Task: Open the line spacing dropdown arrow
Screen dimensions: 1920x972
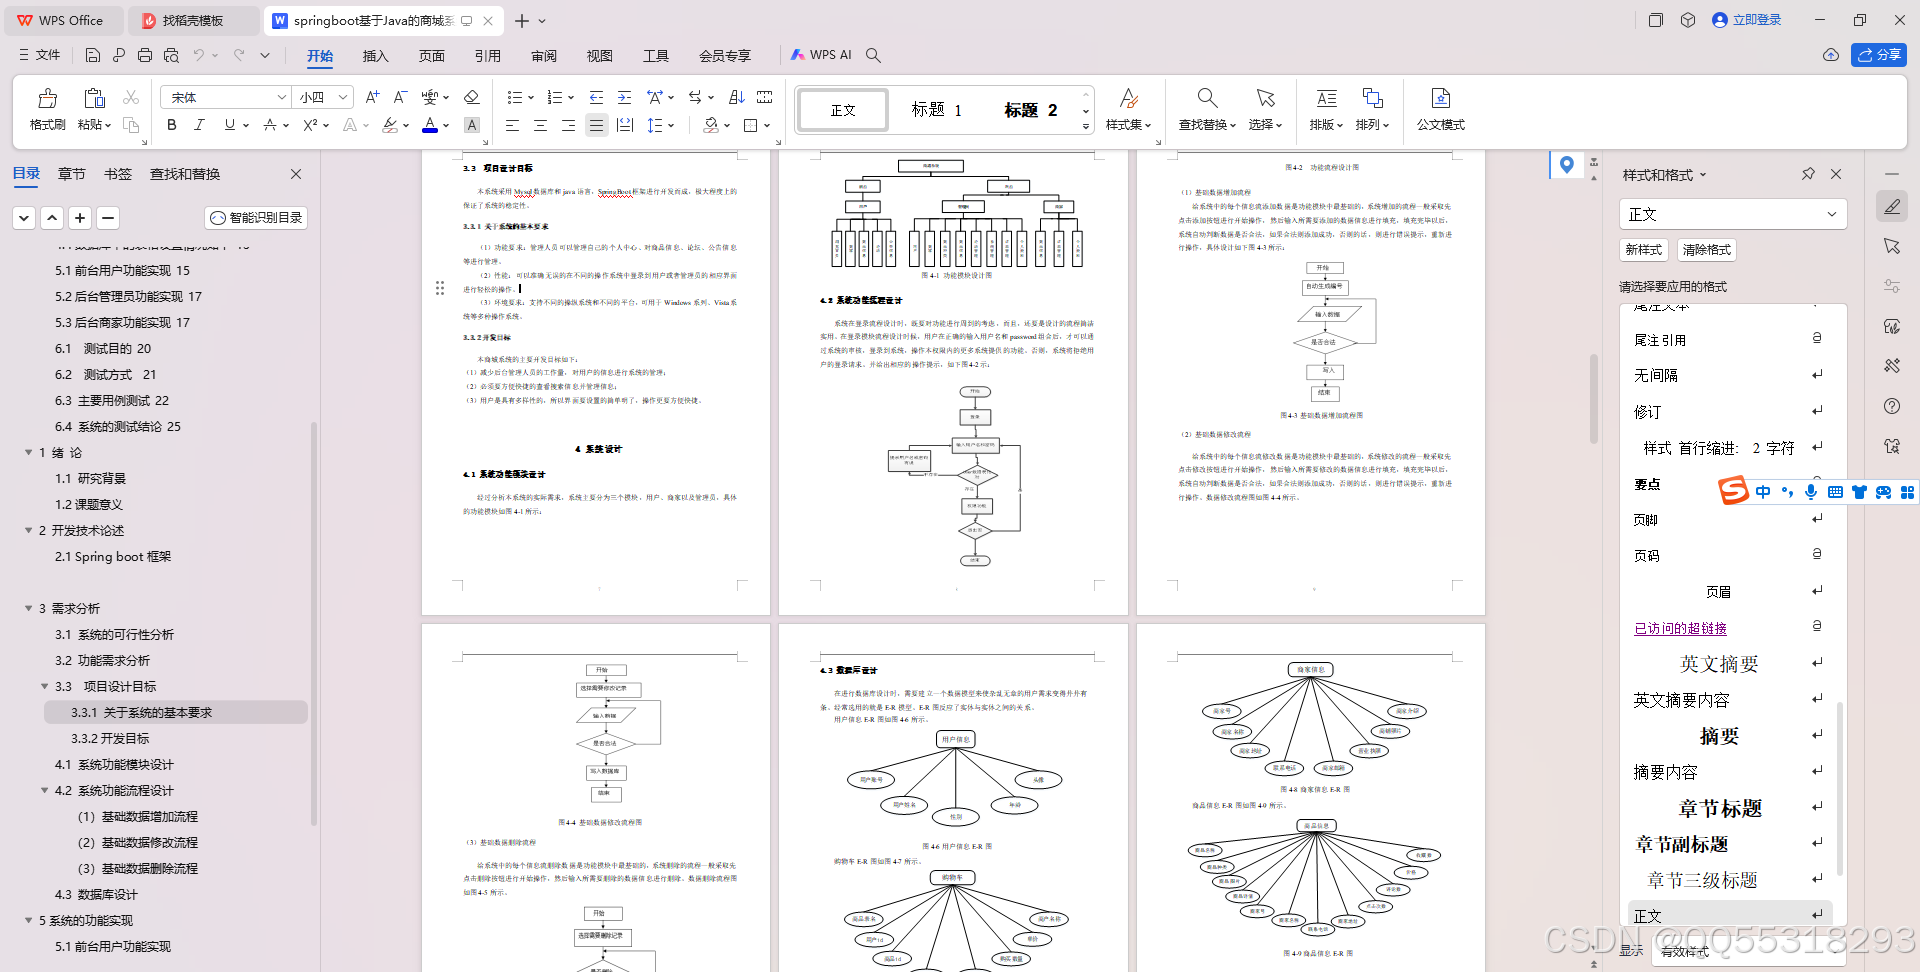Action: [x=671, y=125]
